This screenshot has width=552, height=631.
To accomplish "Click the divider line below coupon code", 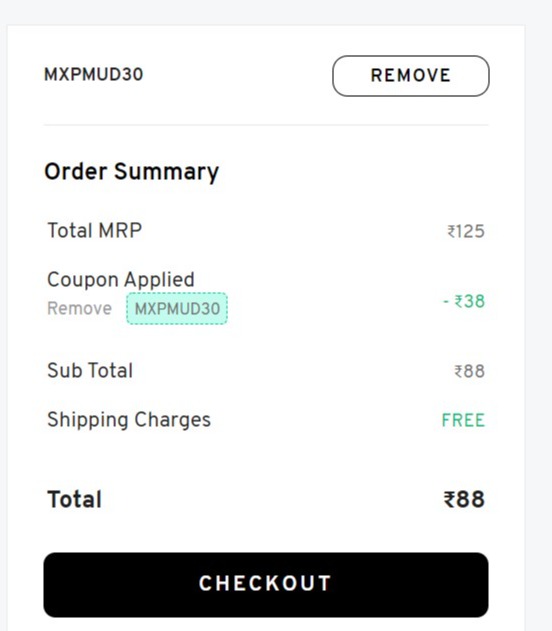I will (266, 125).
